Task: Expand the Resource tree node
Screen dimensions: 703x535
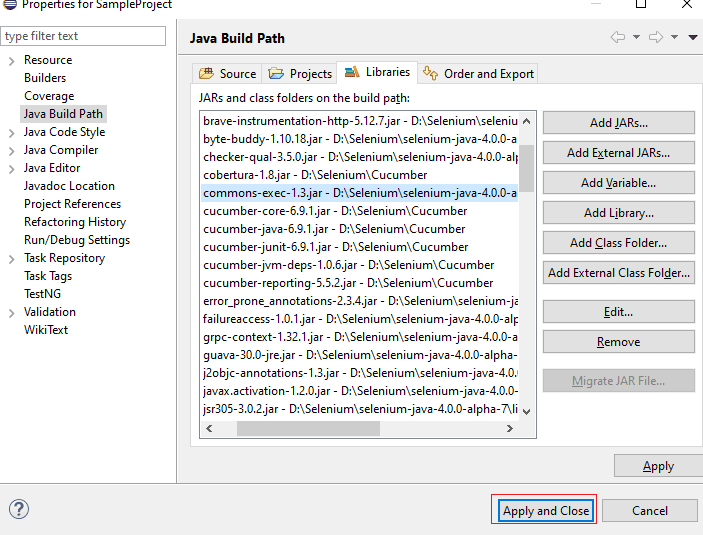Action: (11, 60)
